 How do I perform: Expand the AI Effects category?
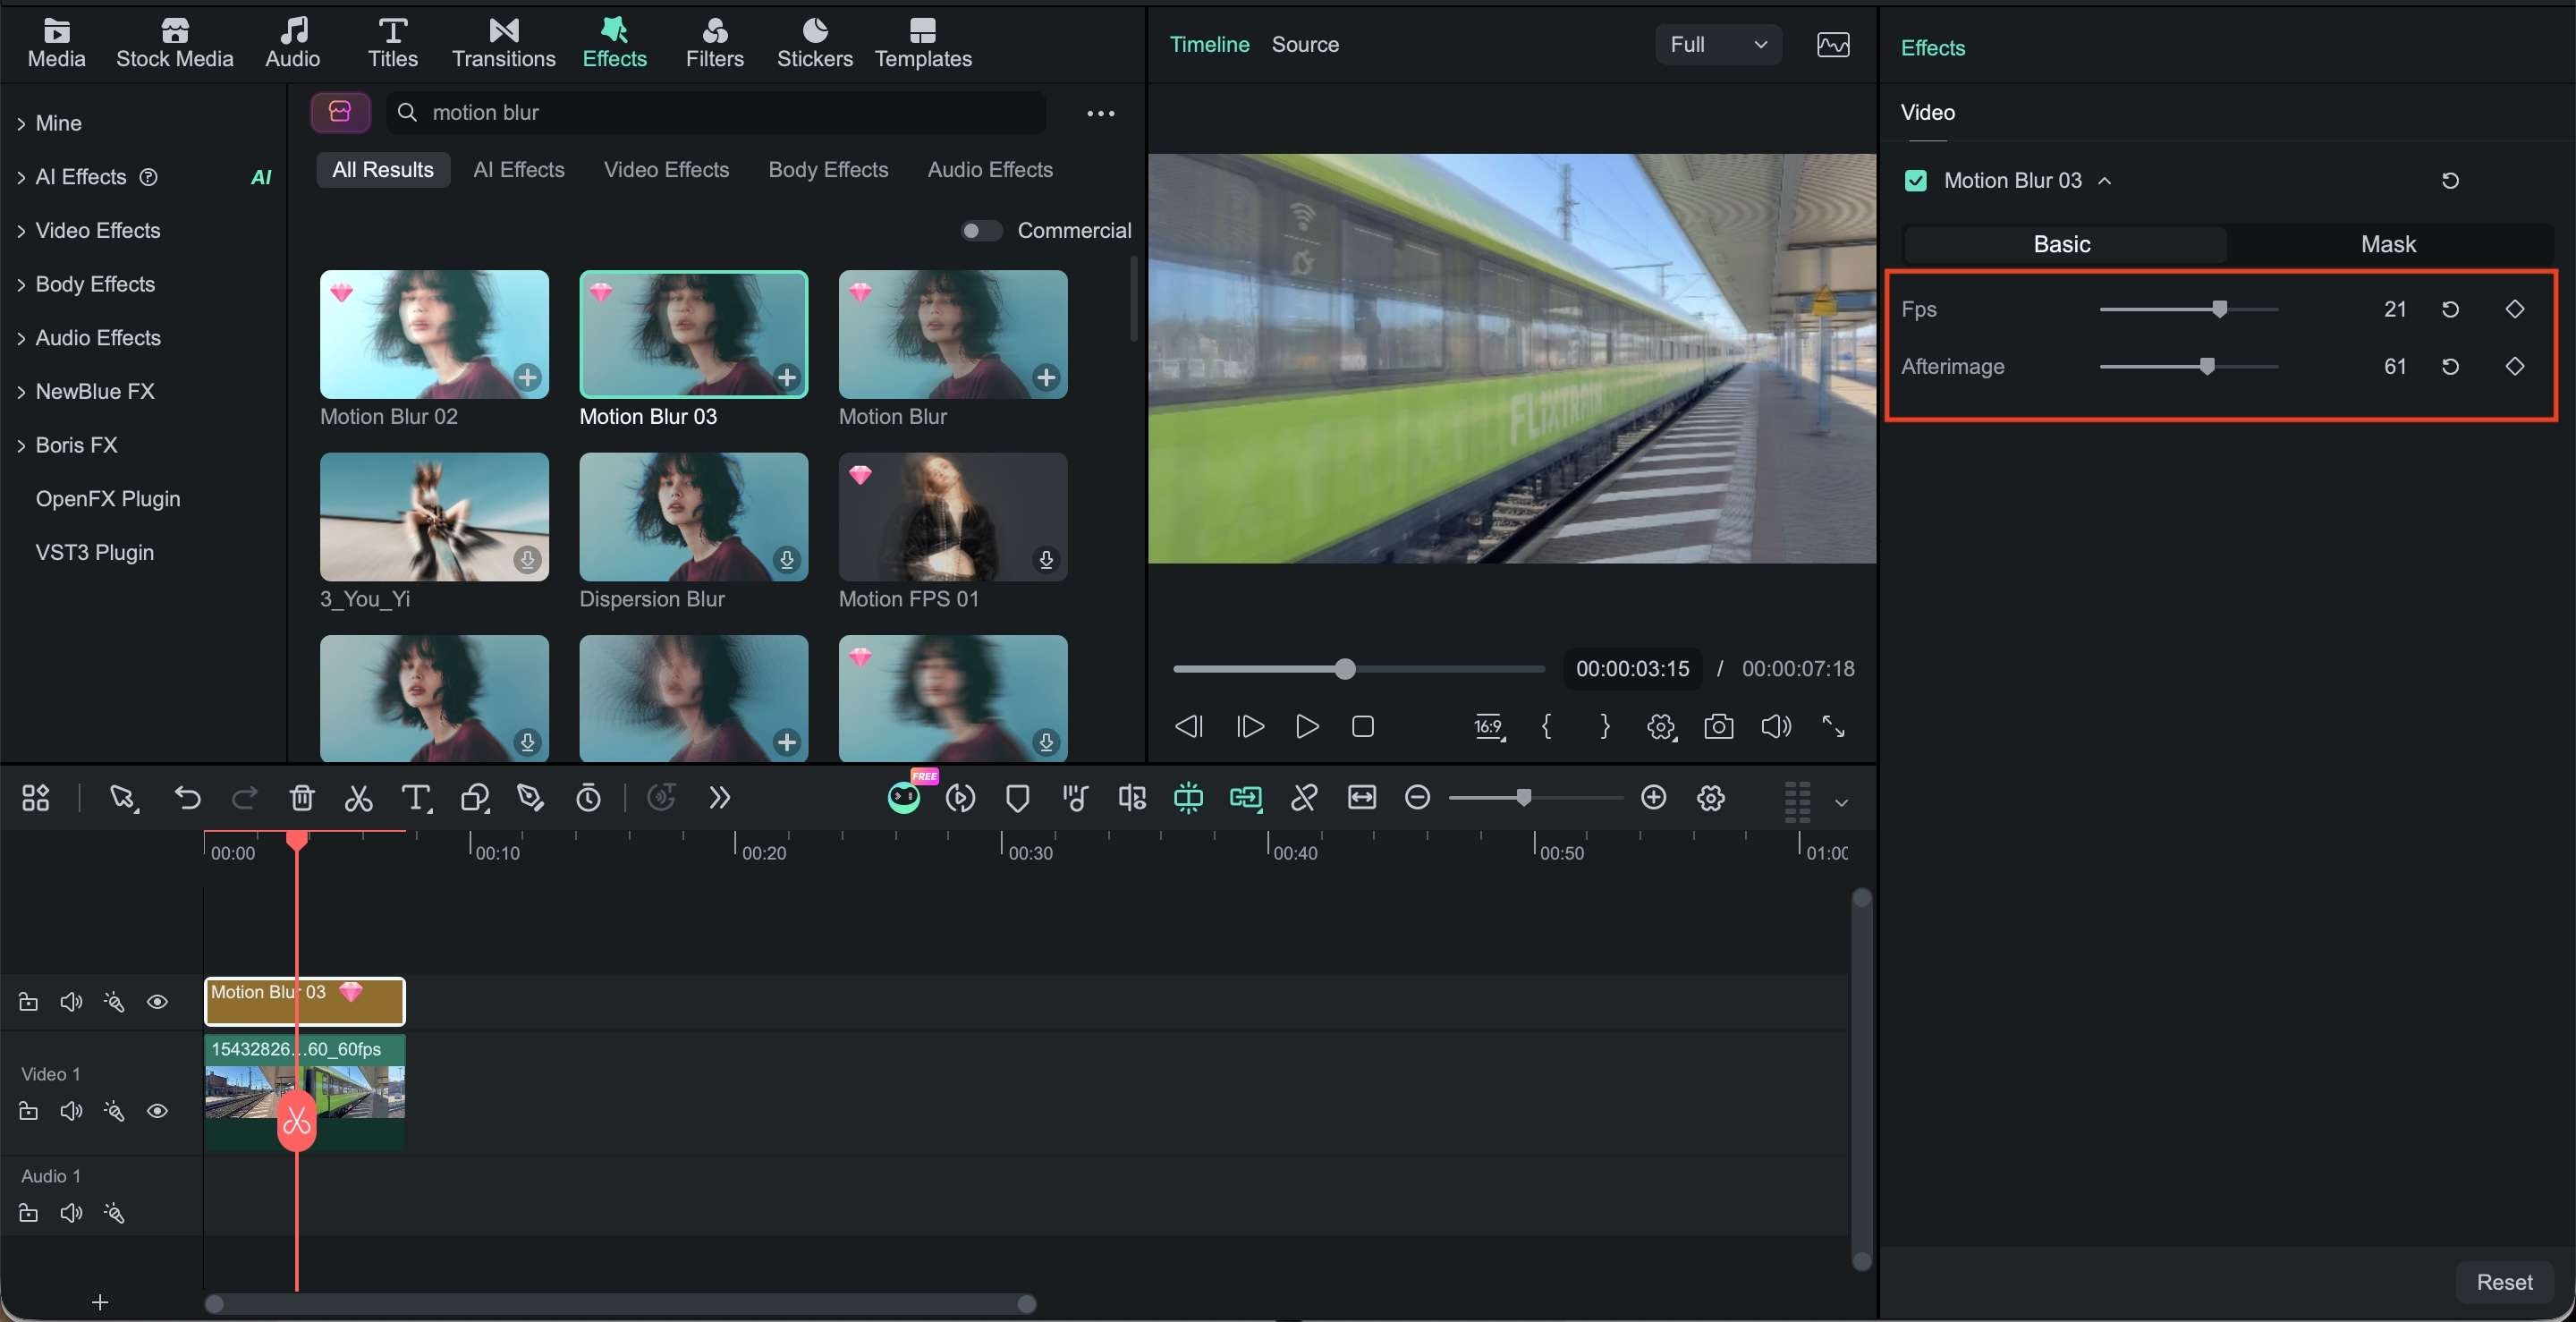point(21,178)
